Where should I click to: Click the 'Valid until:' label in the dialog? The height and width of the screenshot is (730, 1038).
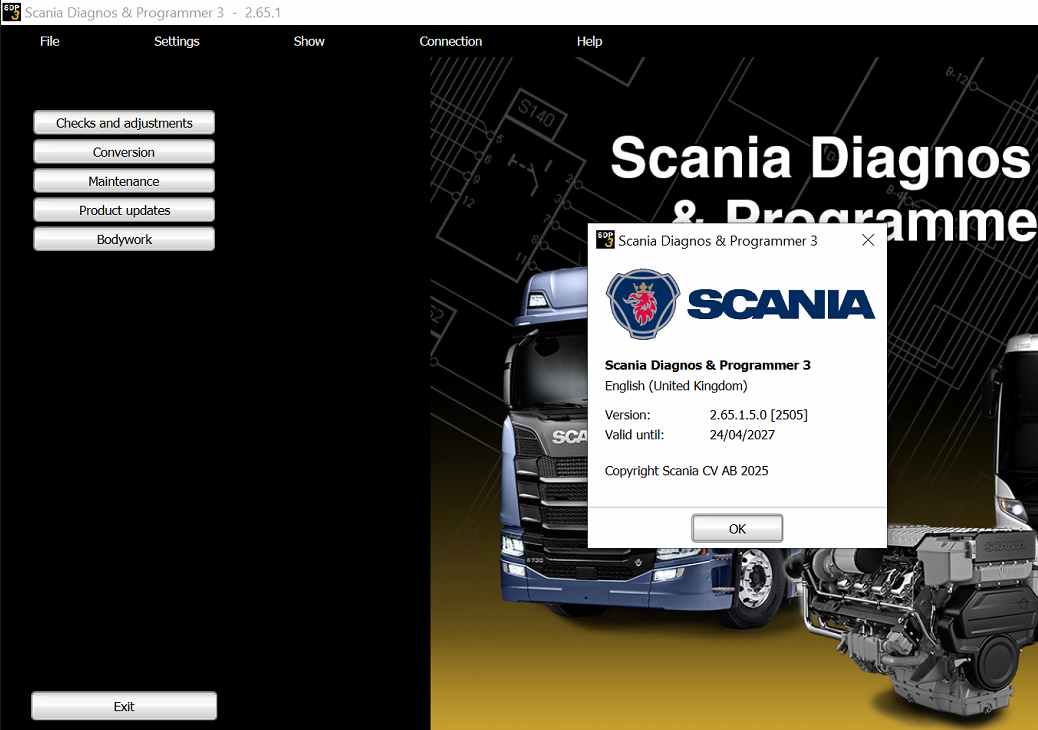pyautogui.click(x=634, y=435)
